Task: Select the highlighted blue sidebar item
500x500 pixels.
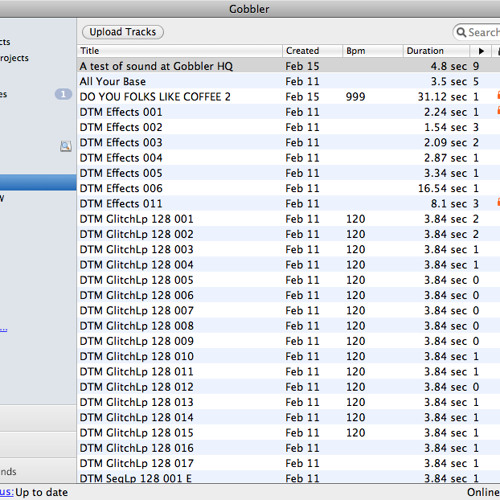Action: [x=38, y=182]
